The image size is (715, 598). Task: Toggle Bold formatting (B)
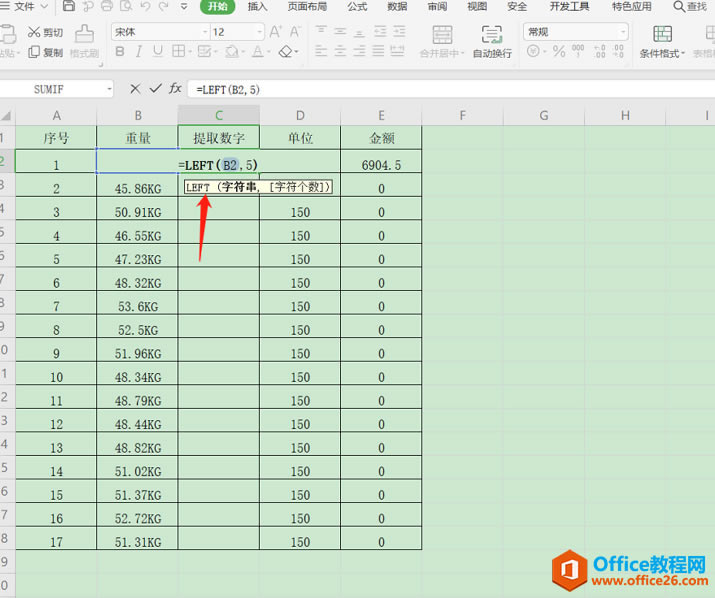pyautogui.click(x=120, y=52)
